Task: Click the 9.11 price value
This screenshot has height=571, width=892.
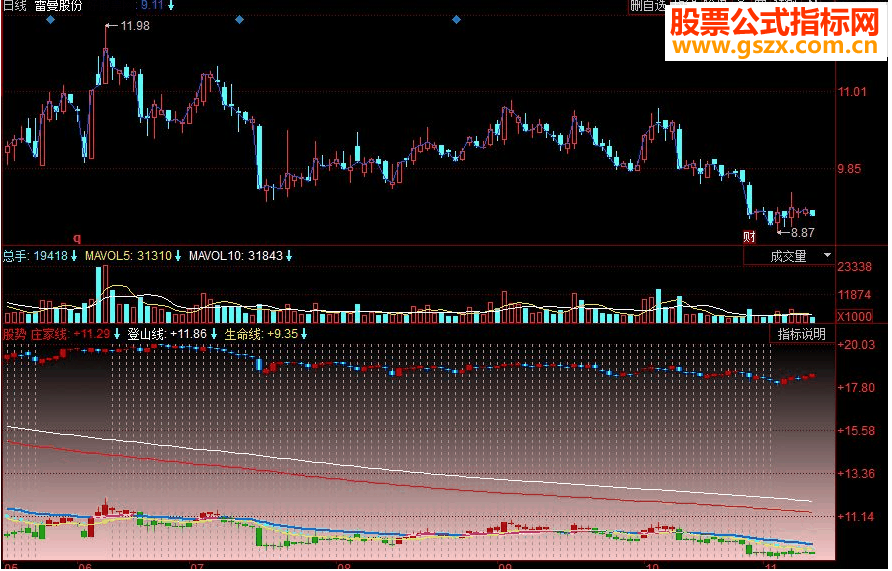Action: (152, 6)
